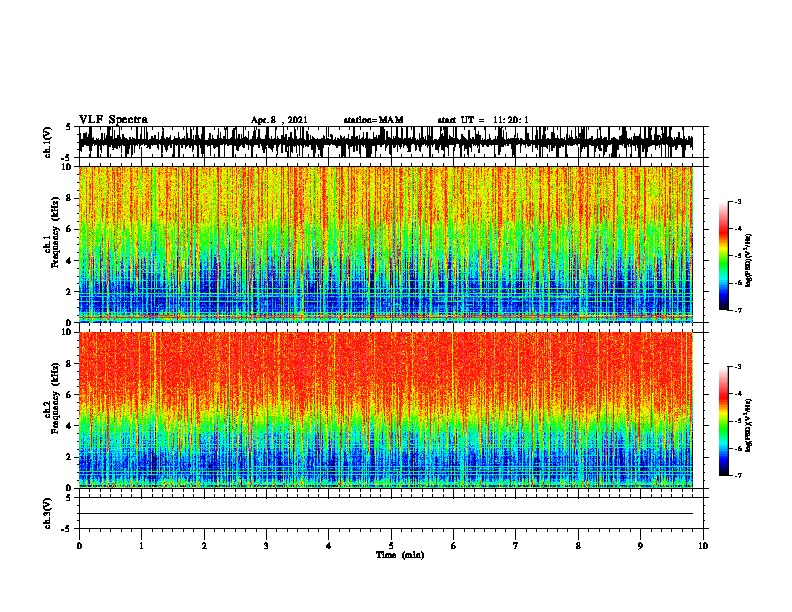Click the ch.2 frequency axis '6' tick

pos(70,394)
